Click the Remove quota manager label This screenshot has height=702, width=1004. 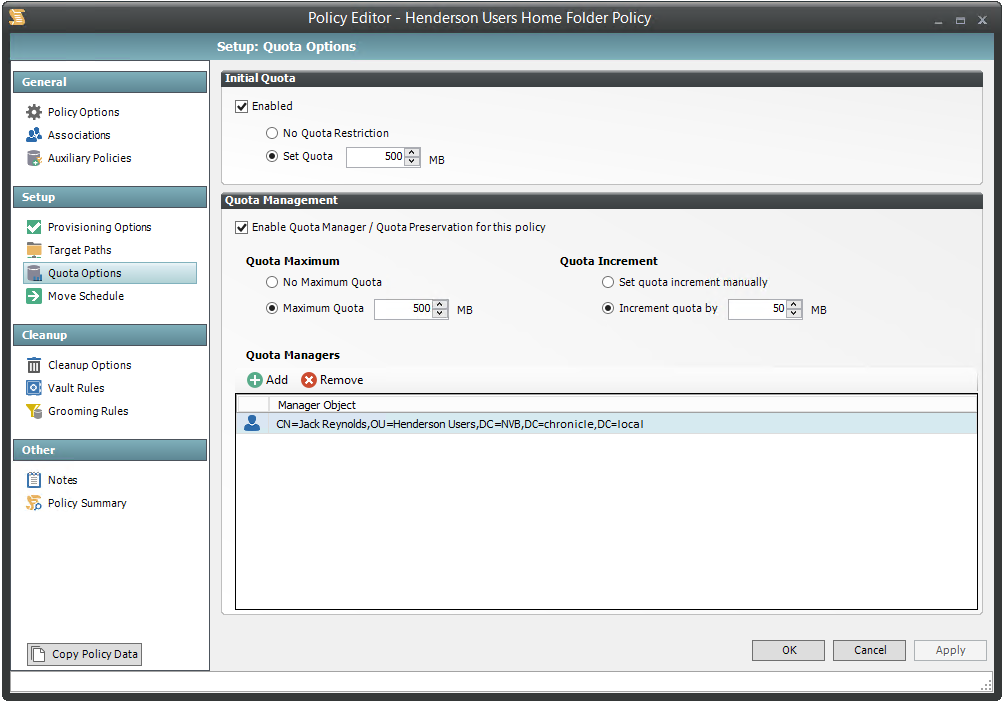point(341,380)
